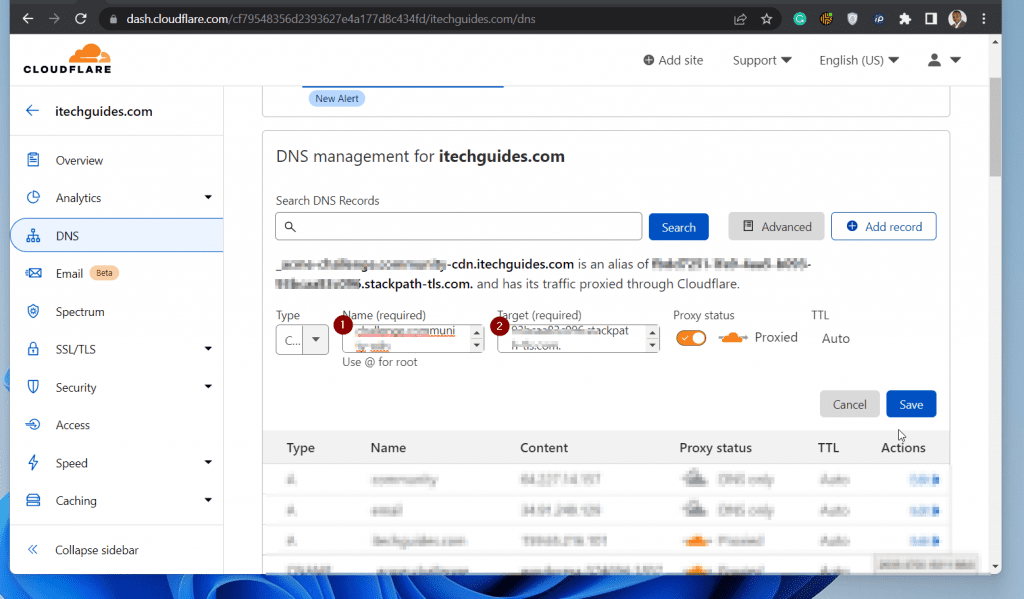Open the English (US) language dropdown
This screenshot has width=1024, height=599.
[859, 60]
